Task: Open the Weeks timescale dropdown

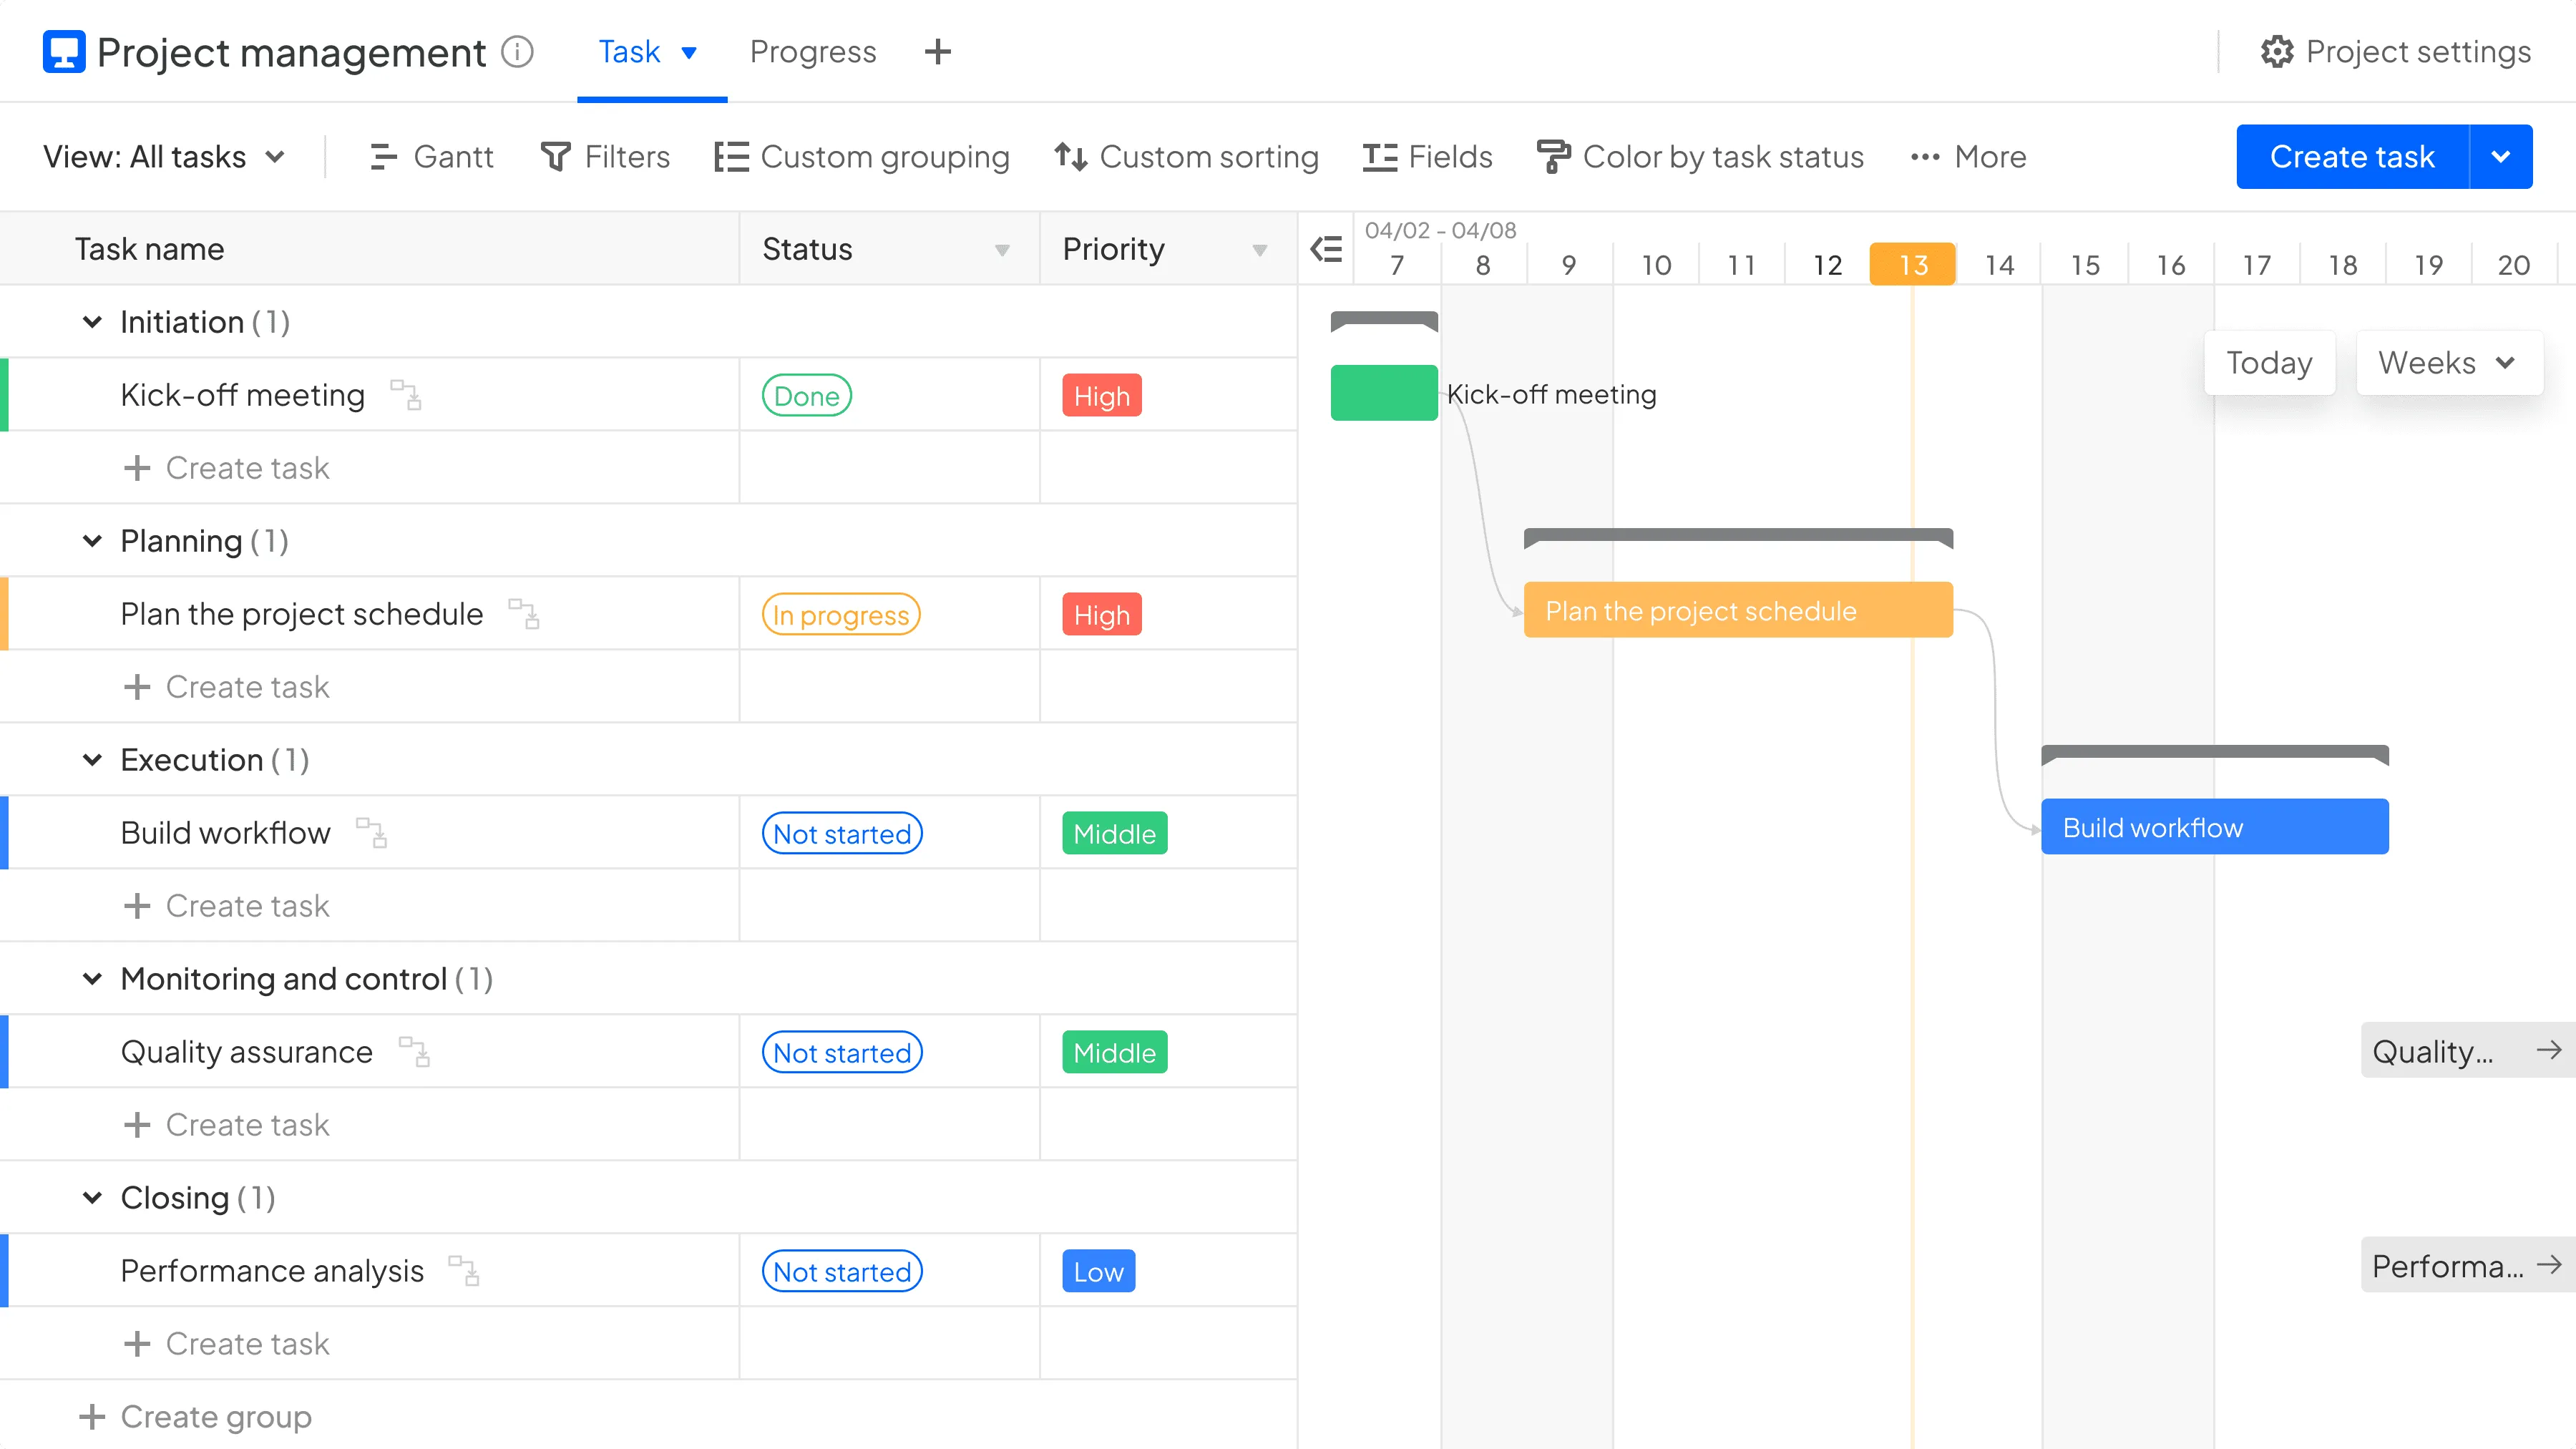Action: point(2449,362)
